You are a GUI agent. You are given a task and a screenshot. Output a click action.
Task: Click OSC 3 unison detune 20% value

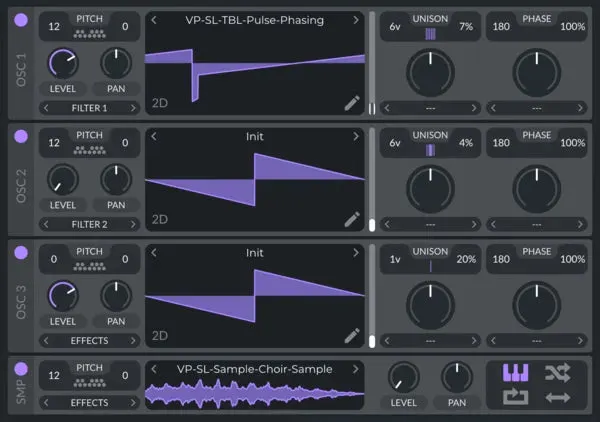click(466, 259)
